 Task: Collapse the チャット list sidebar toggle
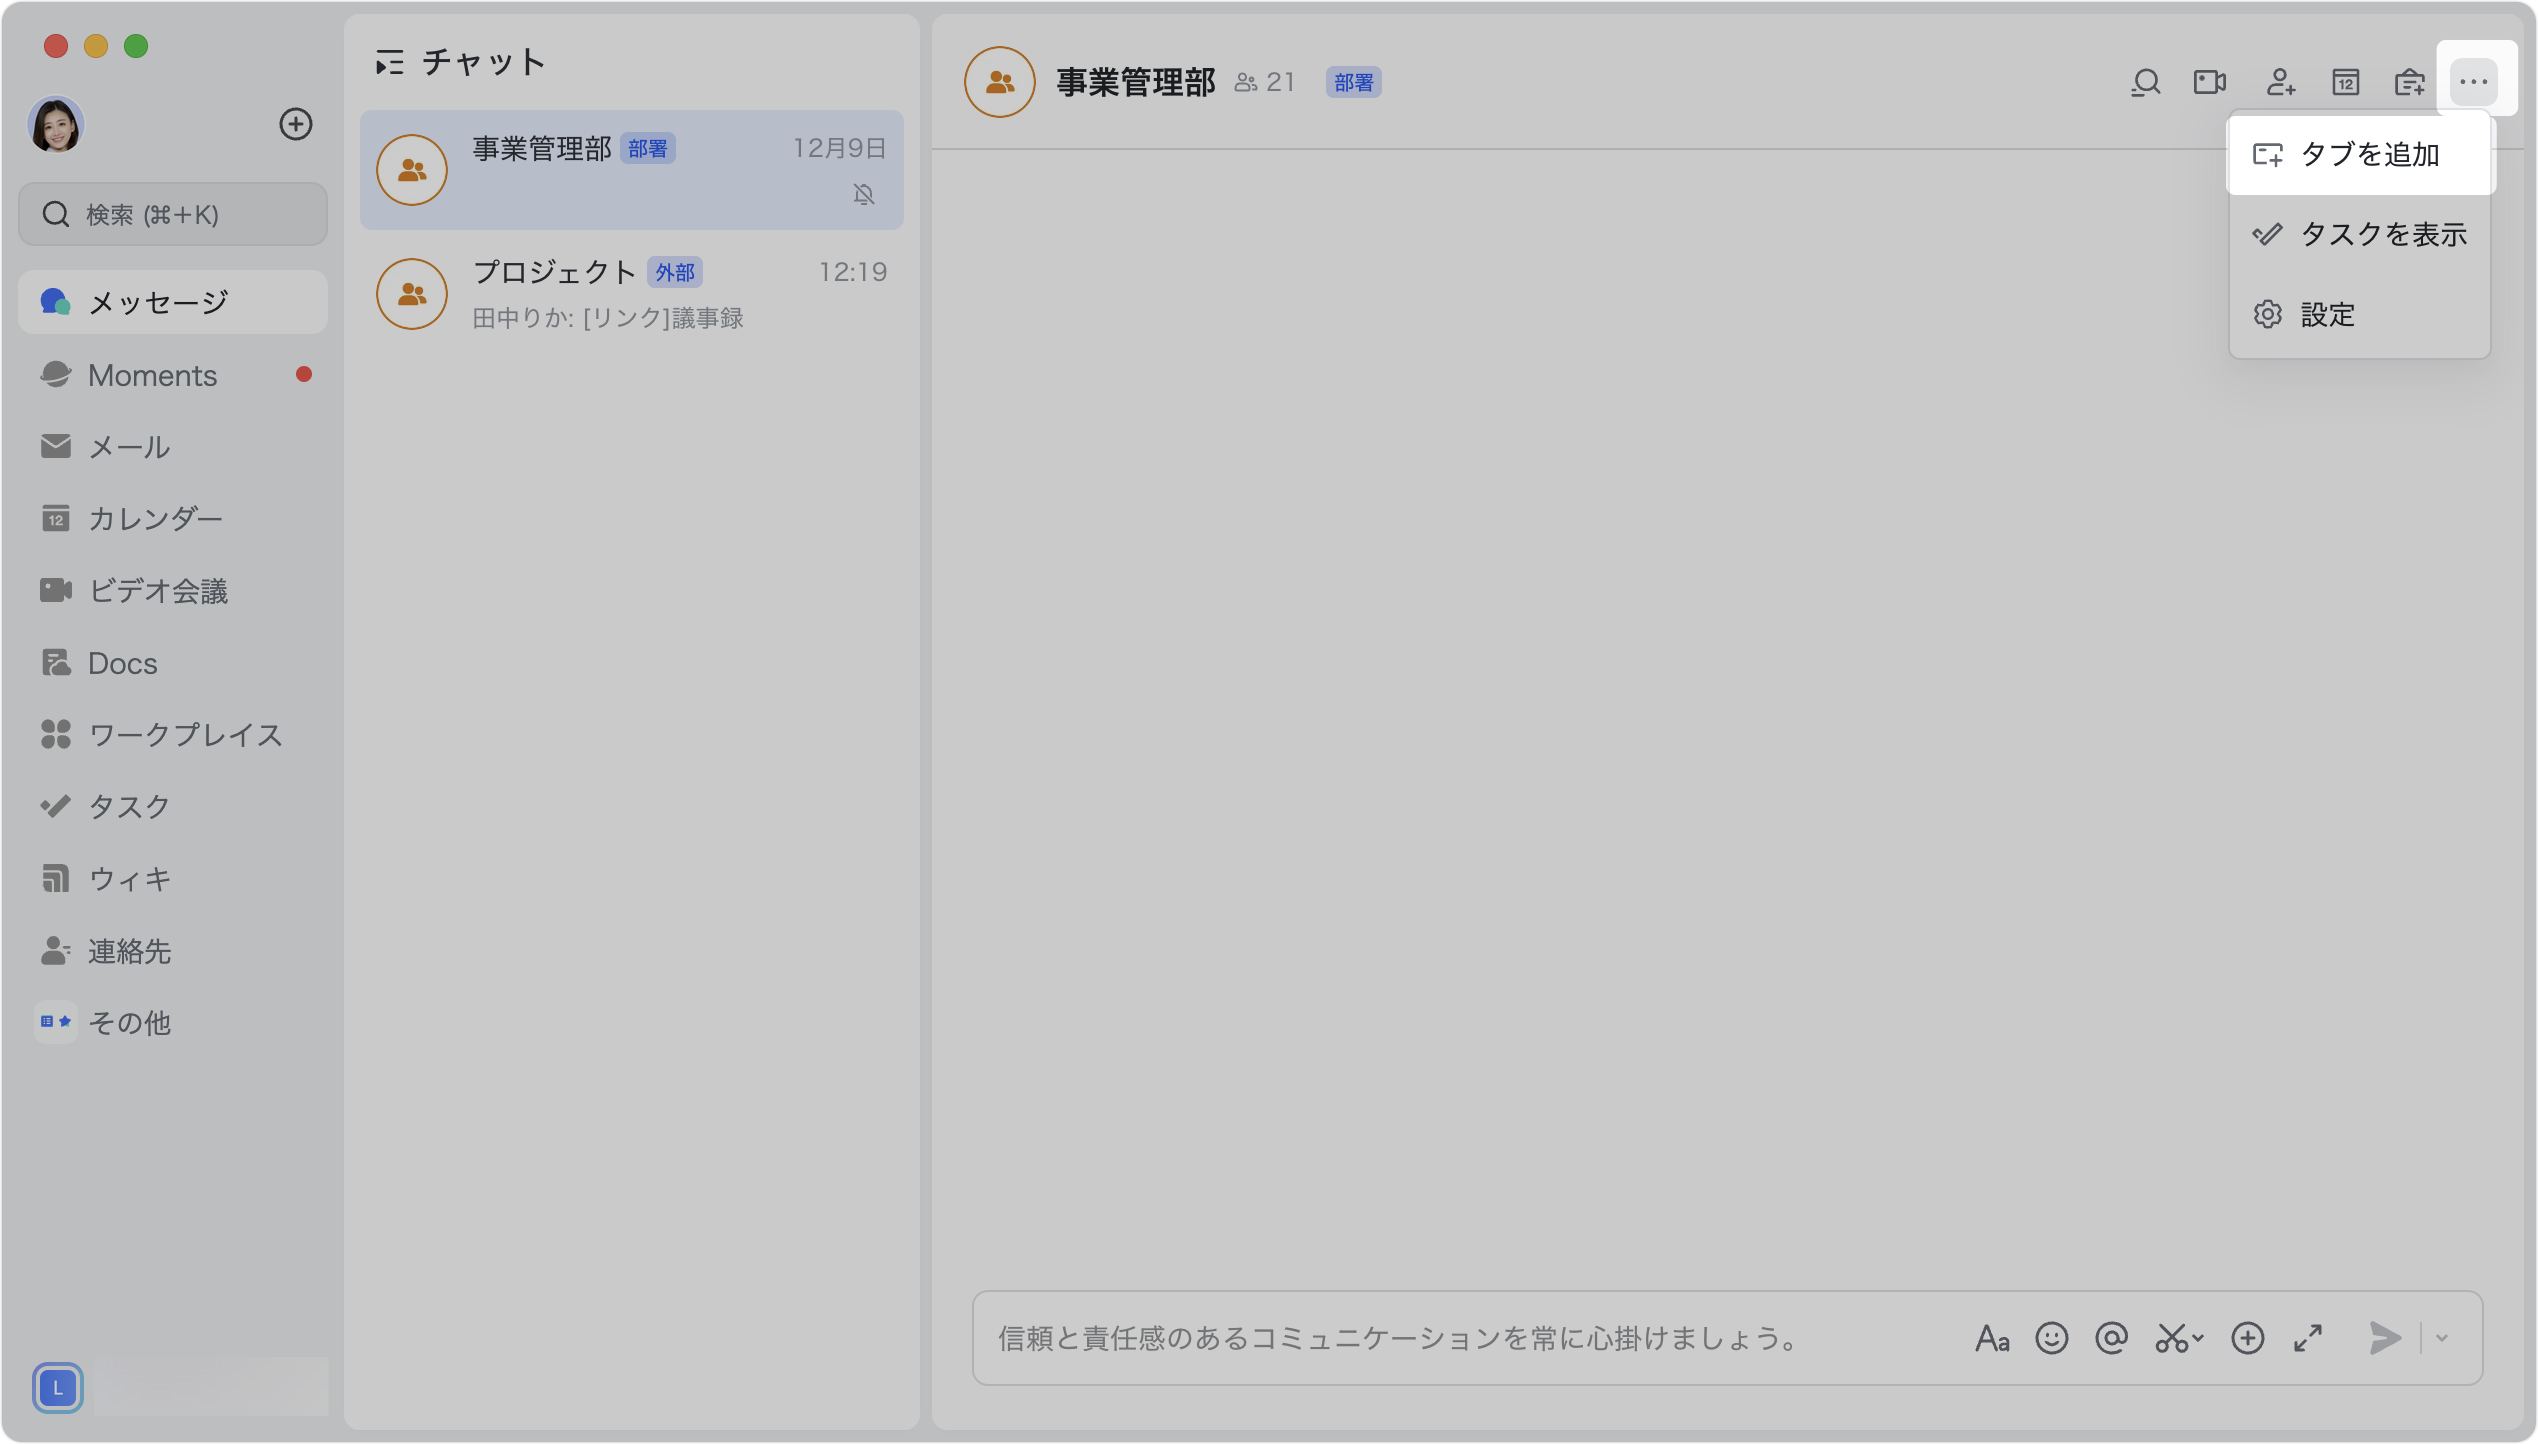[389, 63]
